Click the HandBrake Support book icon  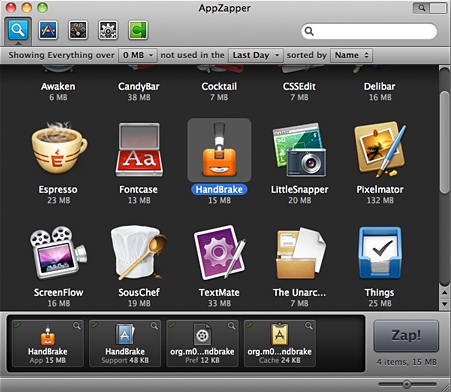125,335
